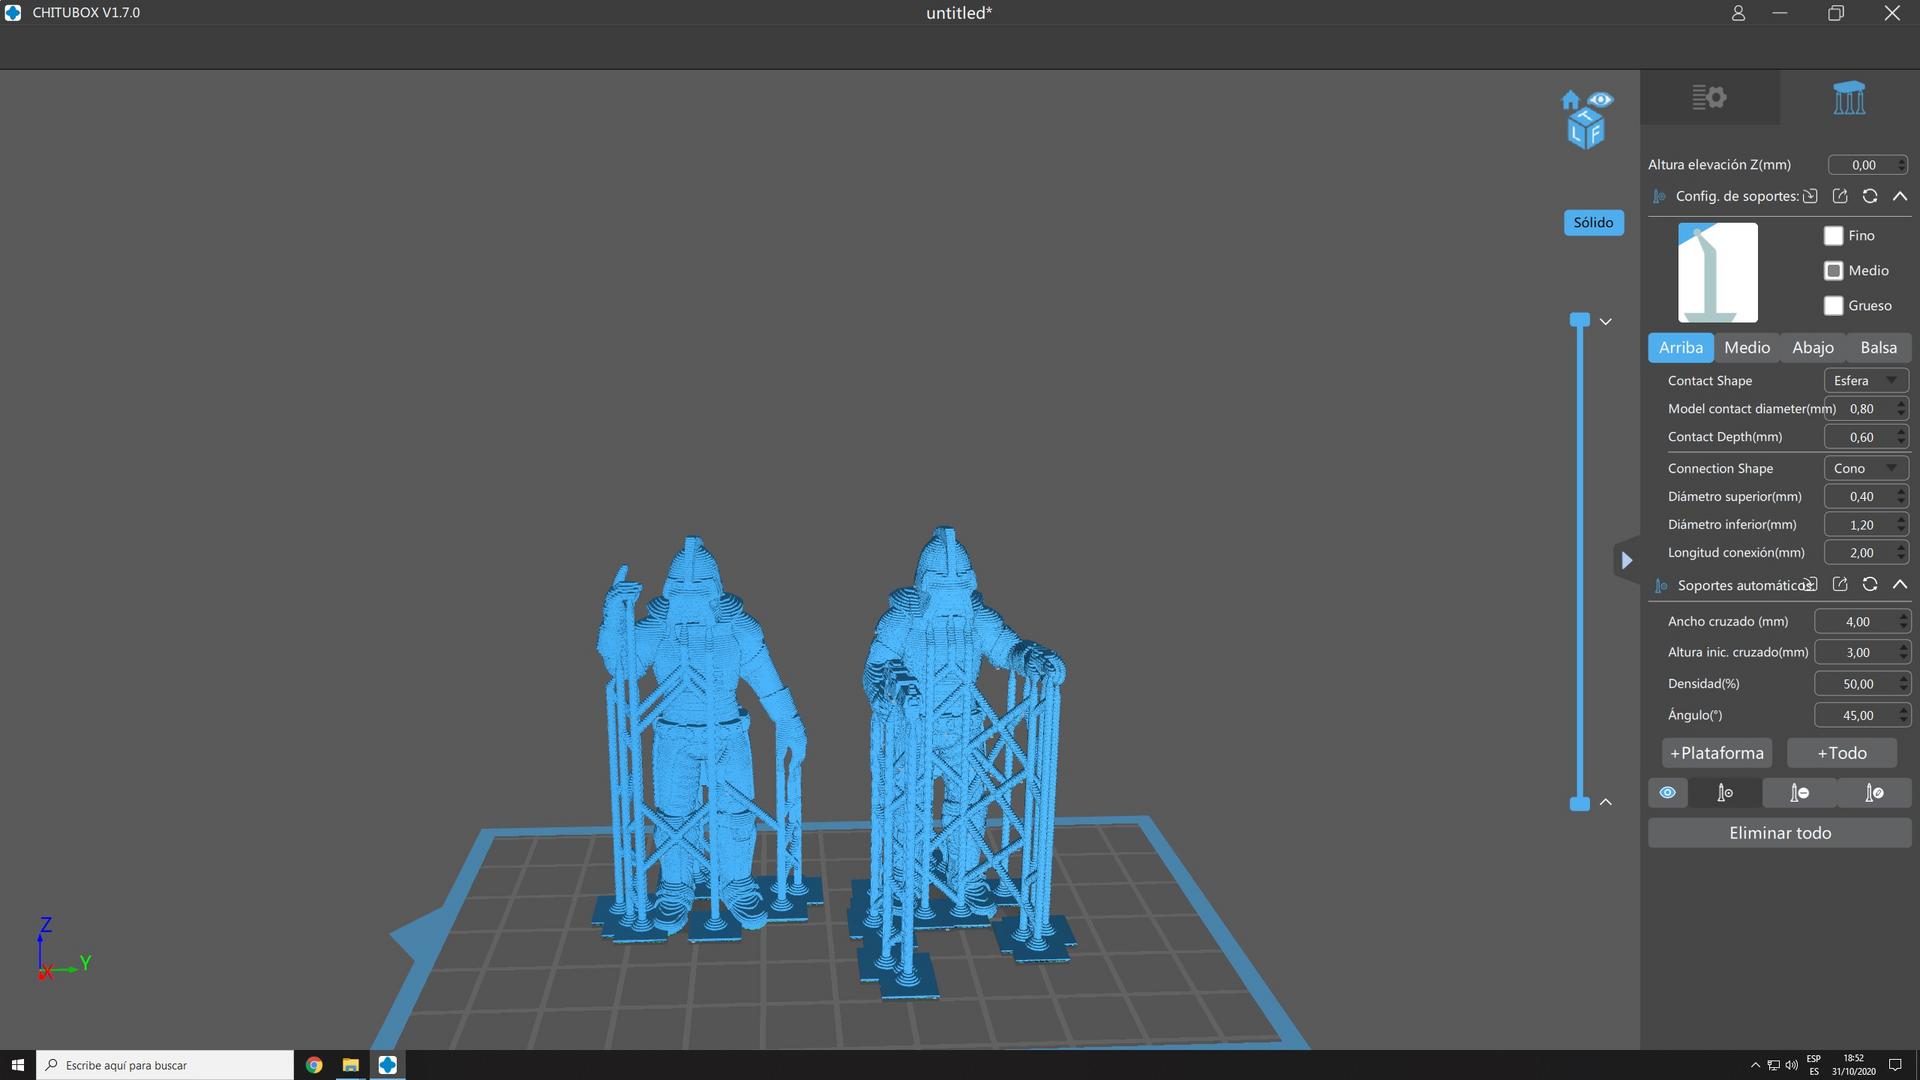
Task: Toggle the Medio support checkbox
Action: [1833, 271]
